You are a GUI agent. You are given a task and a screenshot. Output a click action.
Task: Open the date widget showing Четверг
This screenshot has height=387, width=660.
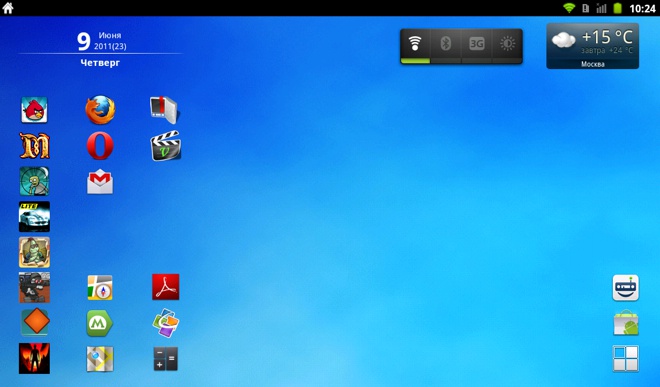pos(101,49)
